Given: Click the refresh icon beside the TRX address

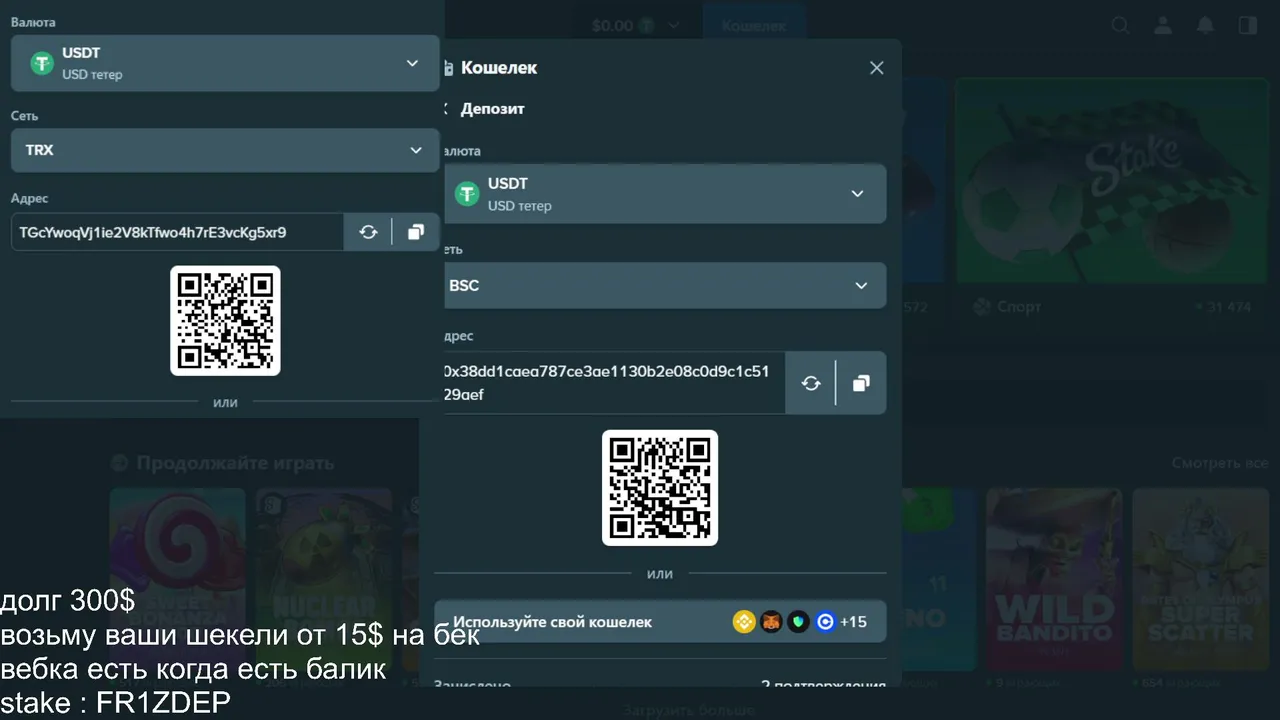Looking at the screenshot, I should coord(368,232).
